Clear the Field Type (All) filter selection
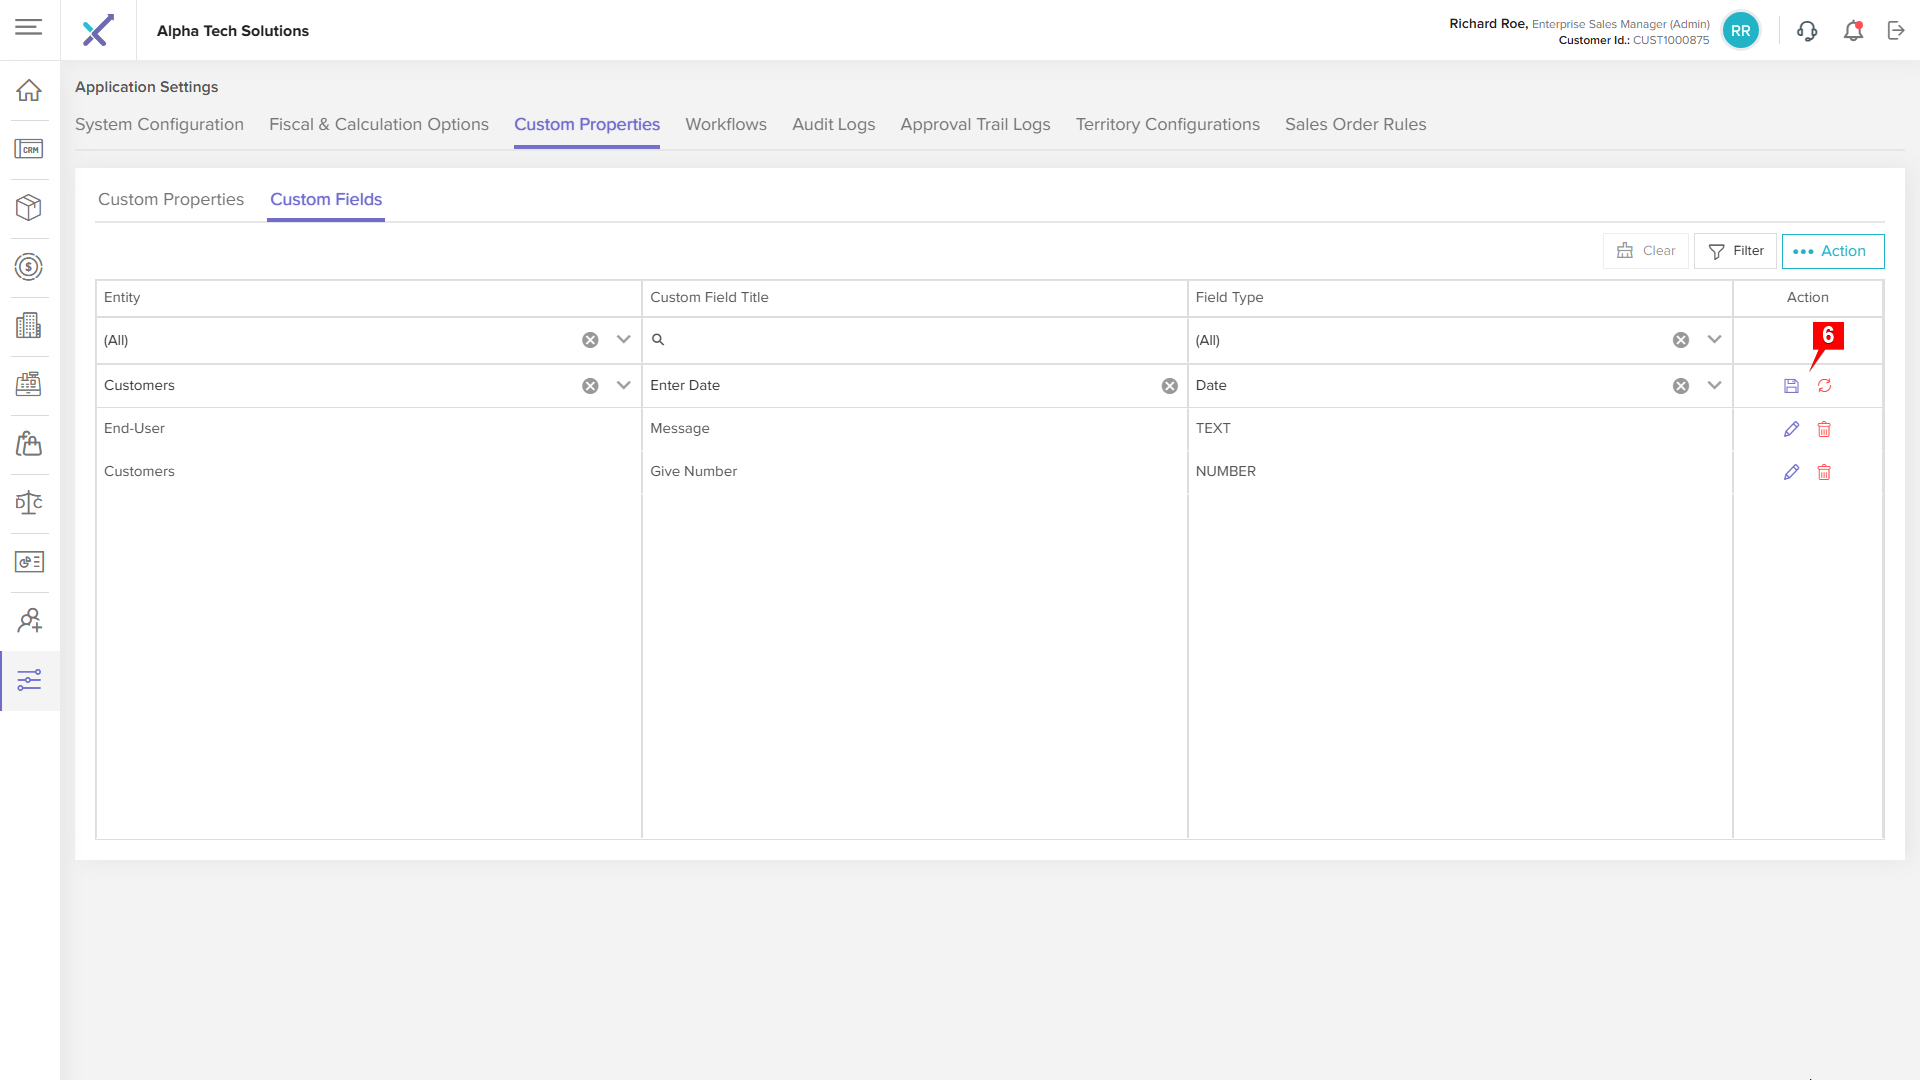The image size is (1920, 1080). (x=1680, y=340)
